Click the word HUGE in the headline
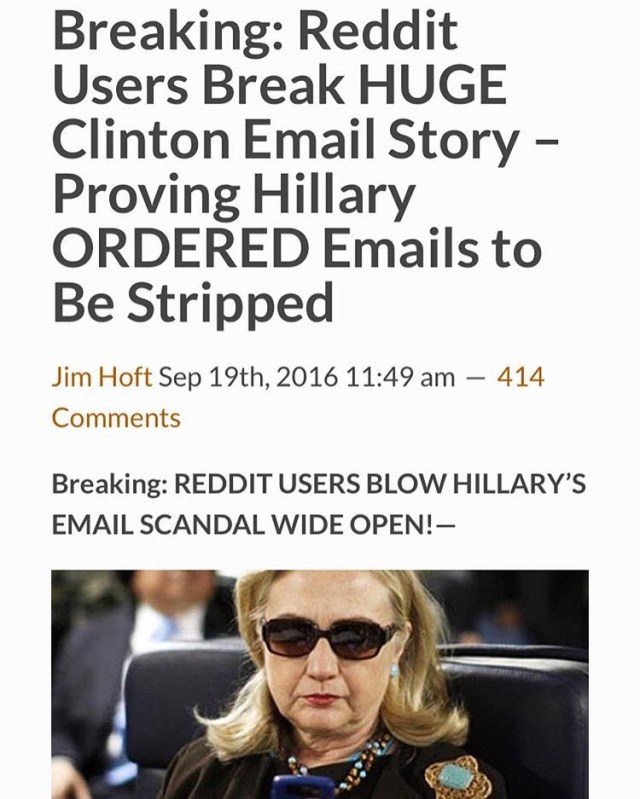The width and height of the screenshot is (640, 799). coord(432,85)
